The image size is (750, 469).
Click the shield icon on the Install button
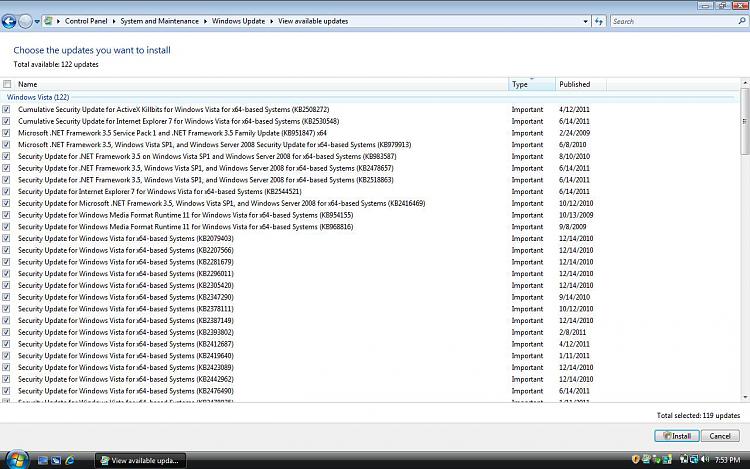click(x=667, y=436)
